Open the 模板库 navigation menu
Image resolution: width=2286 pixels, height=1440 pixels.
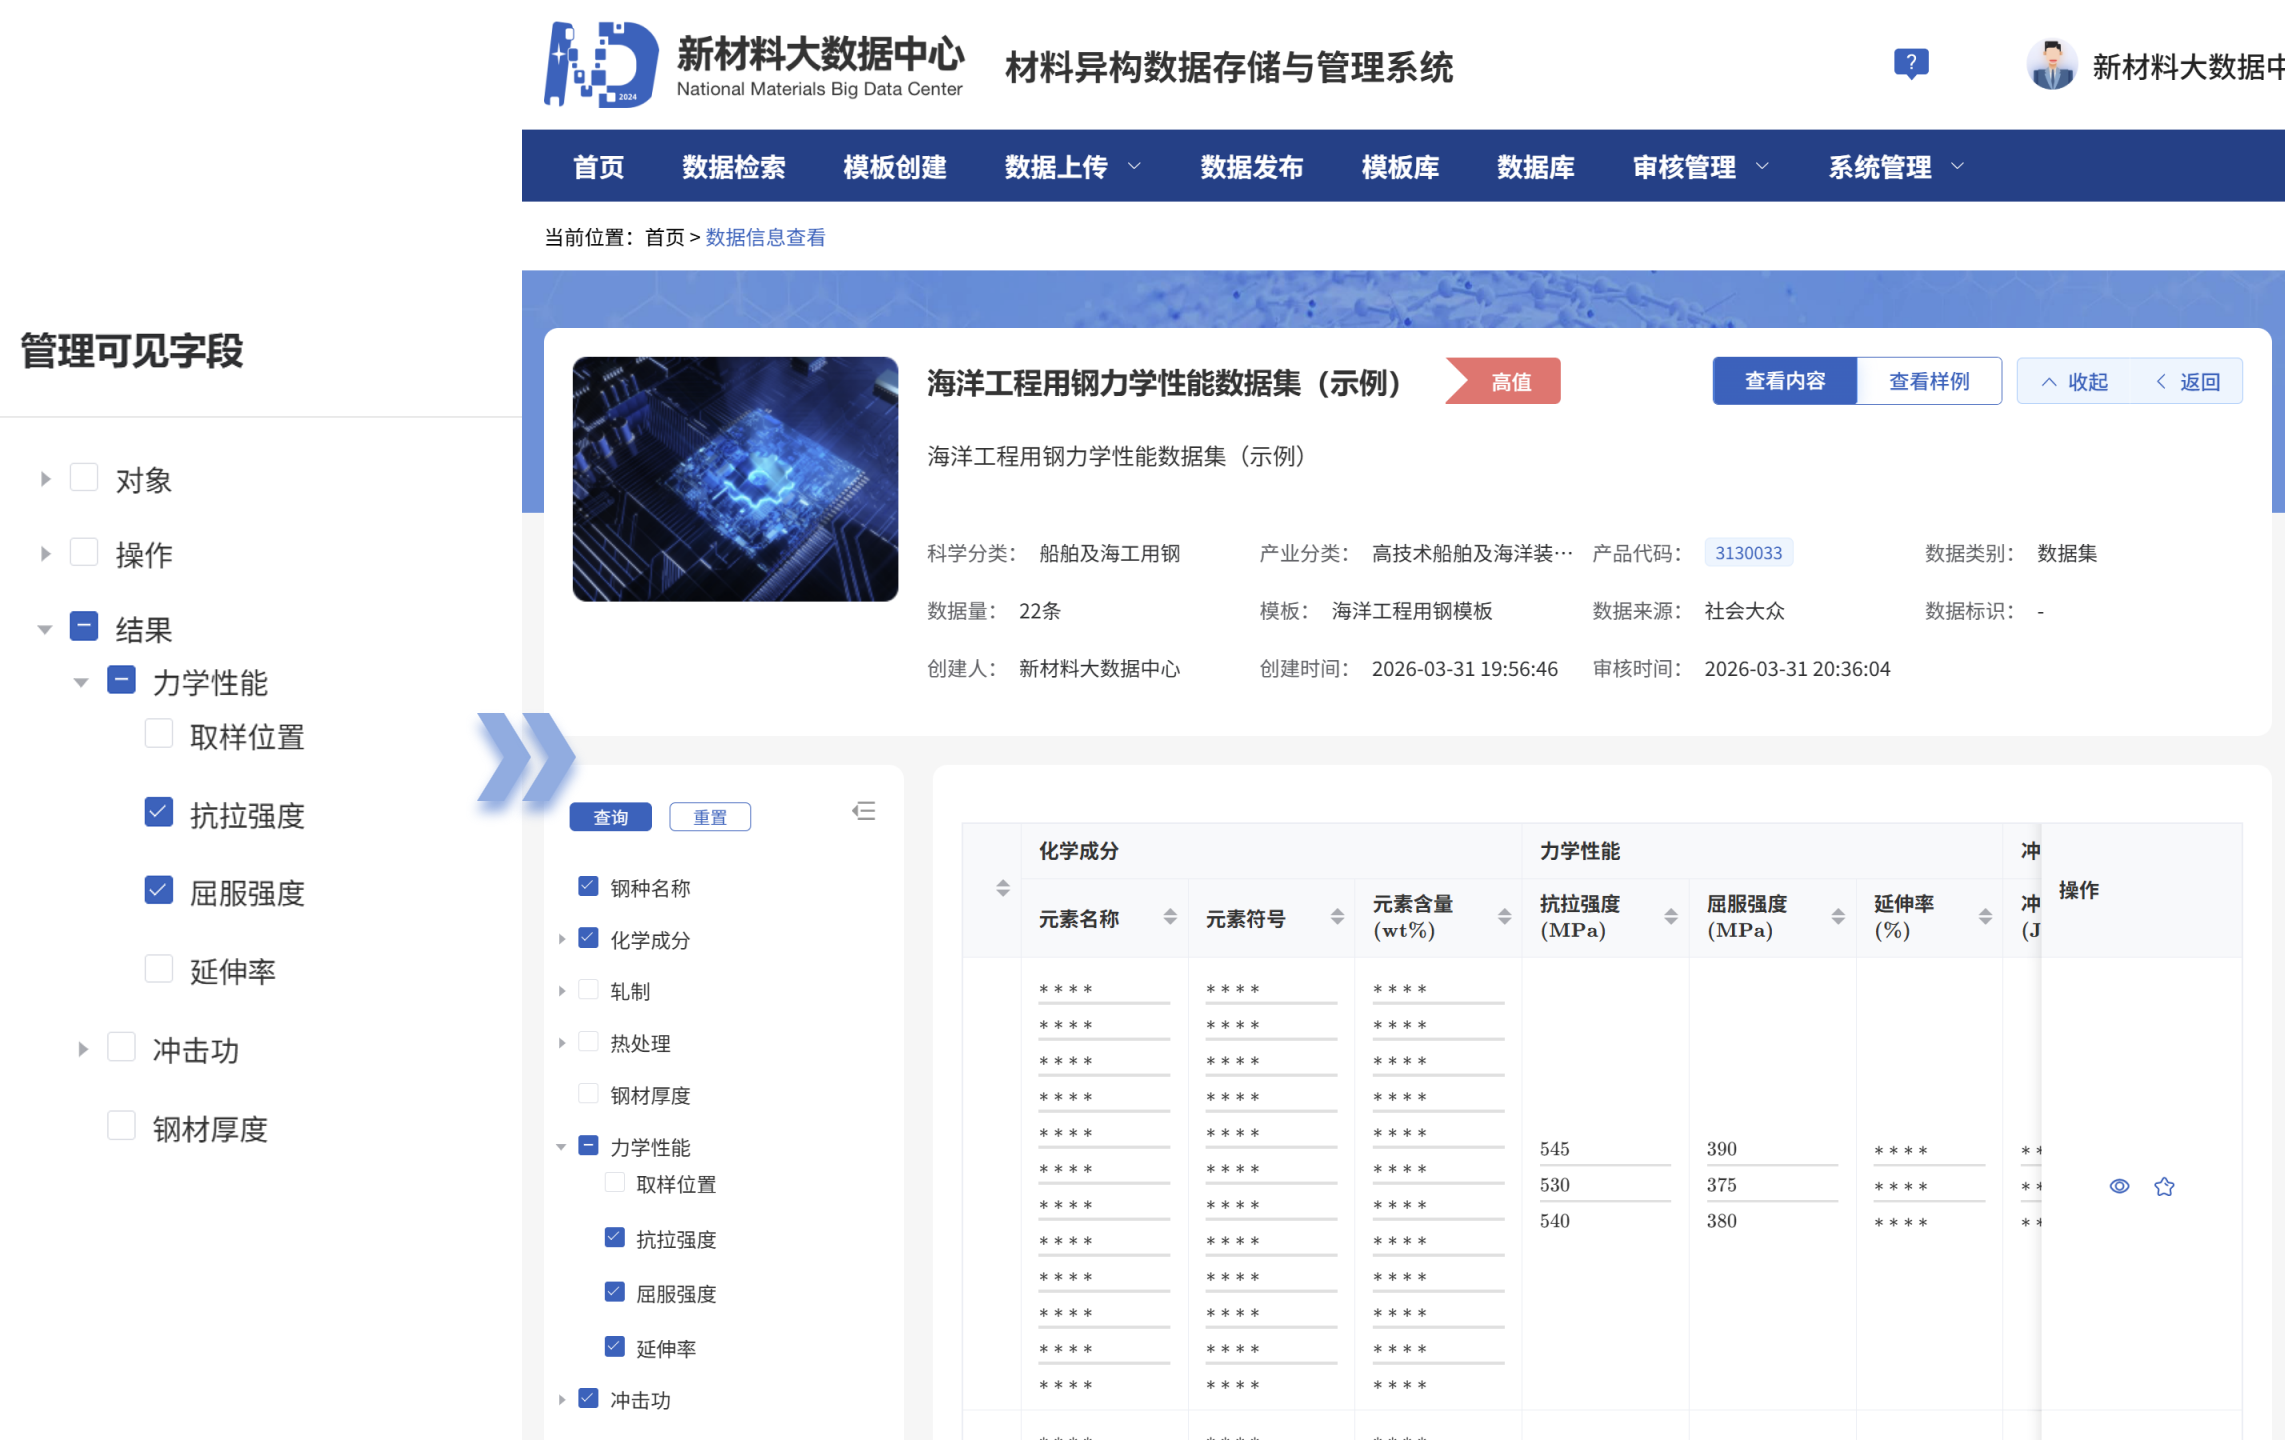click(1400, 167)
